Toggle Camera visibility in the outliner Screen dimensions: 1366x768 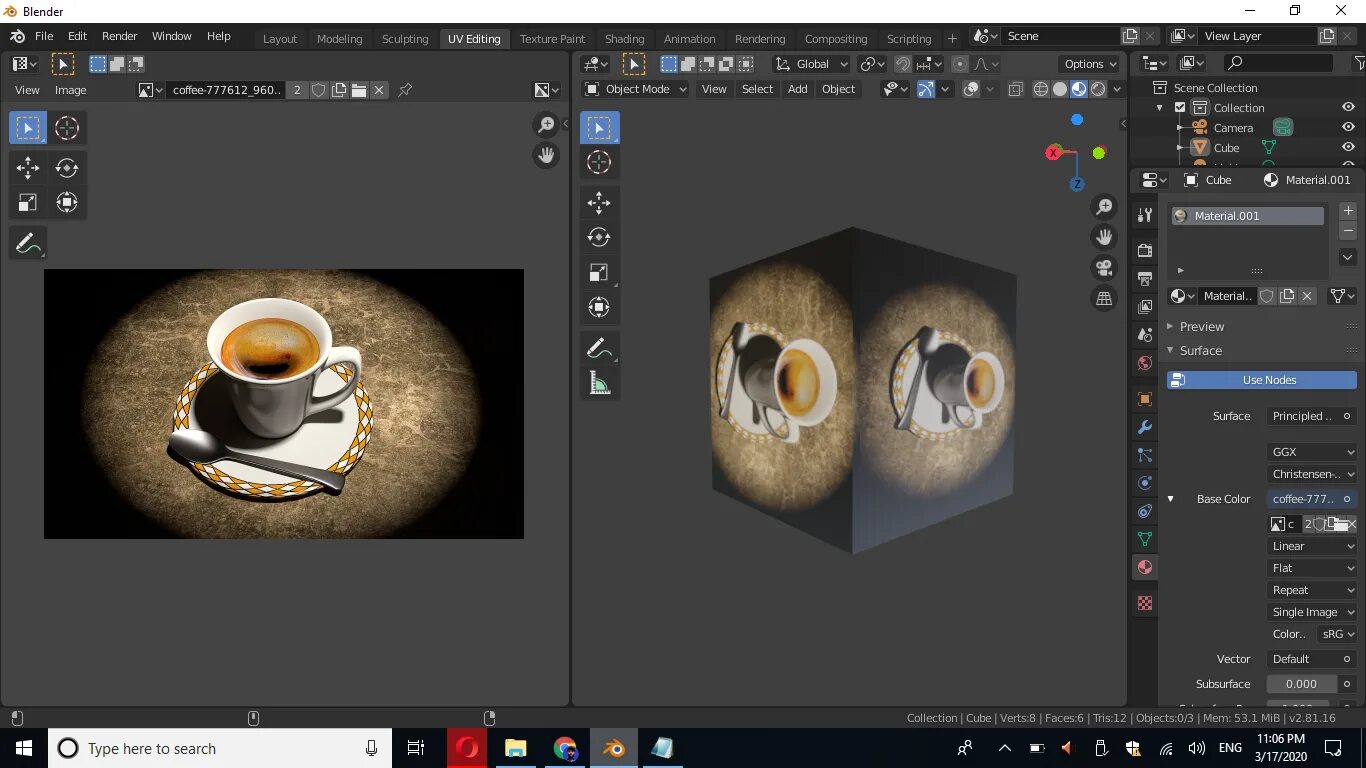coord(1347,127)
